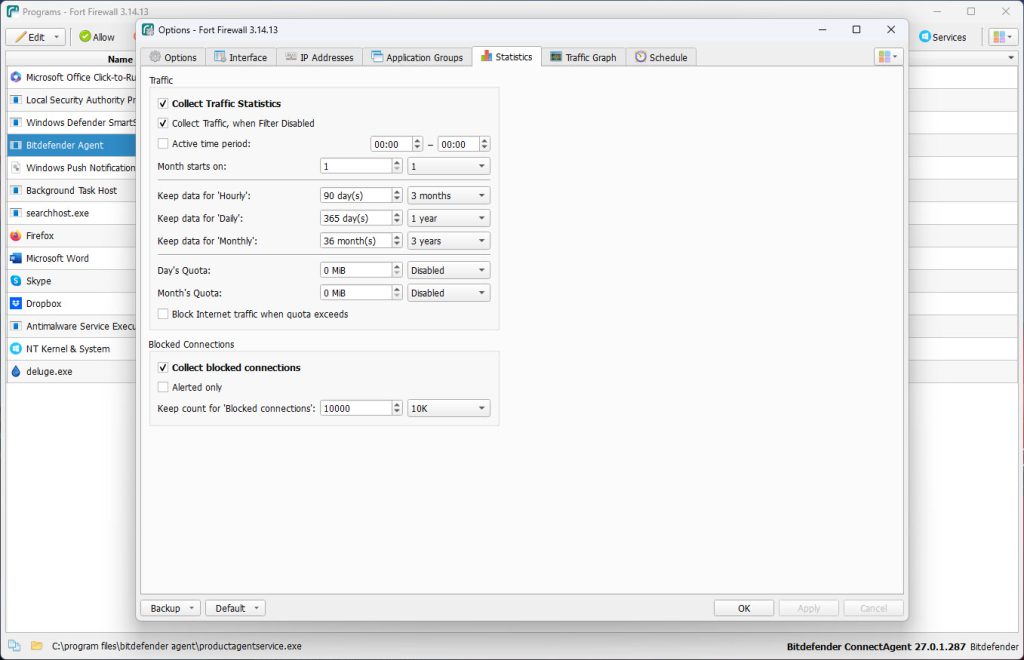Open the Options dialog corner menu icon

tap(888, 57)
